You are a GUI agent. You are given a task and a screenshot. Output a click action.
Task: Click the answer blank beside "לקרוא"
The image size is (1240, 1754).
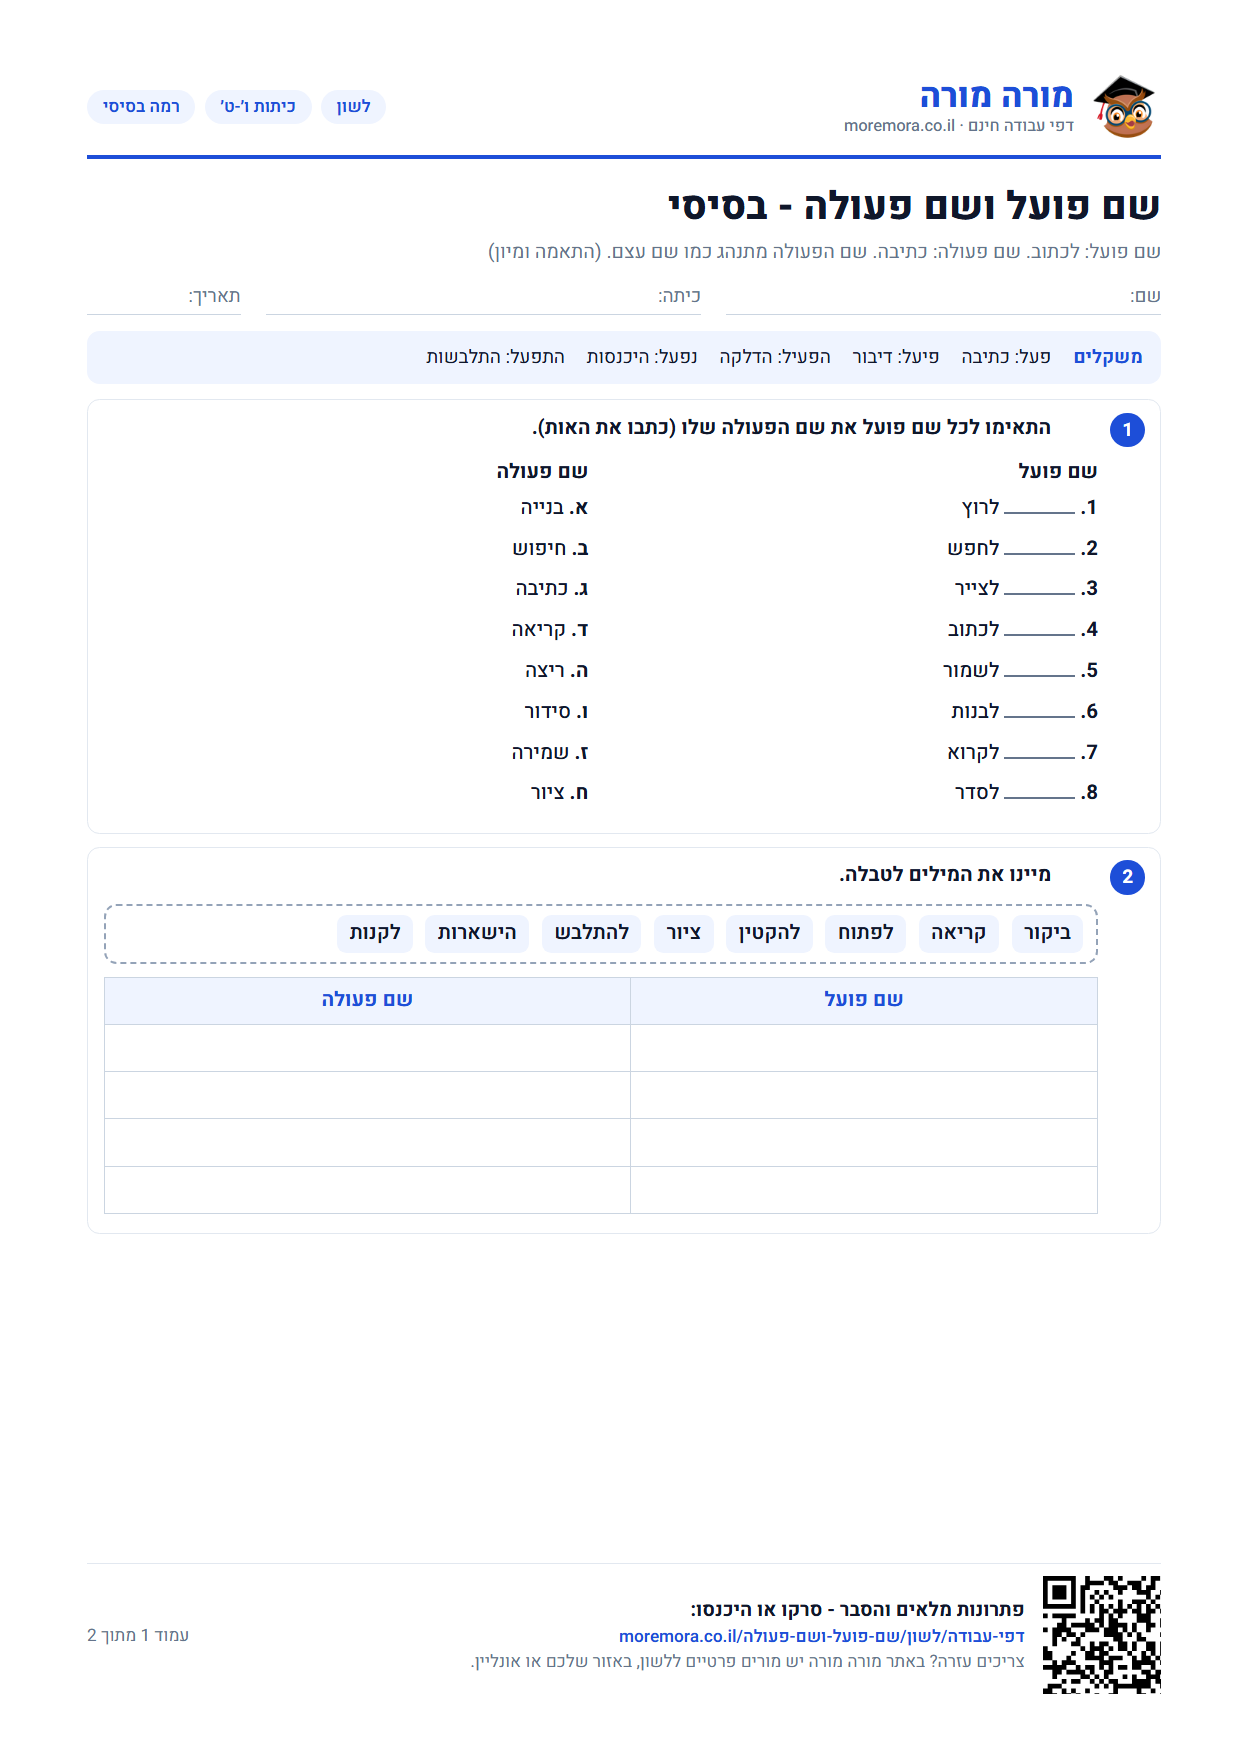click(x=1039, y=754)
